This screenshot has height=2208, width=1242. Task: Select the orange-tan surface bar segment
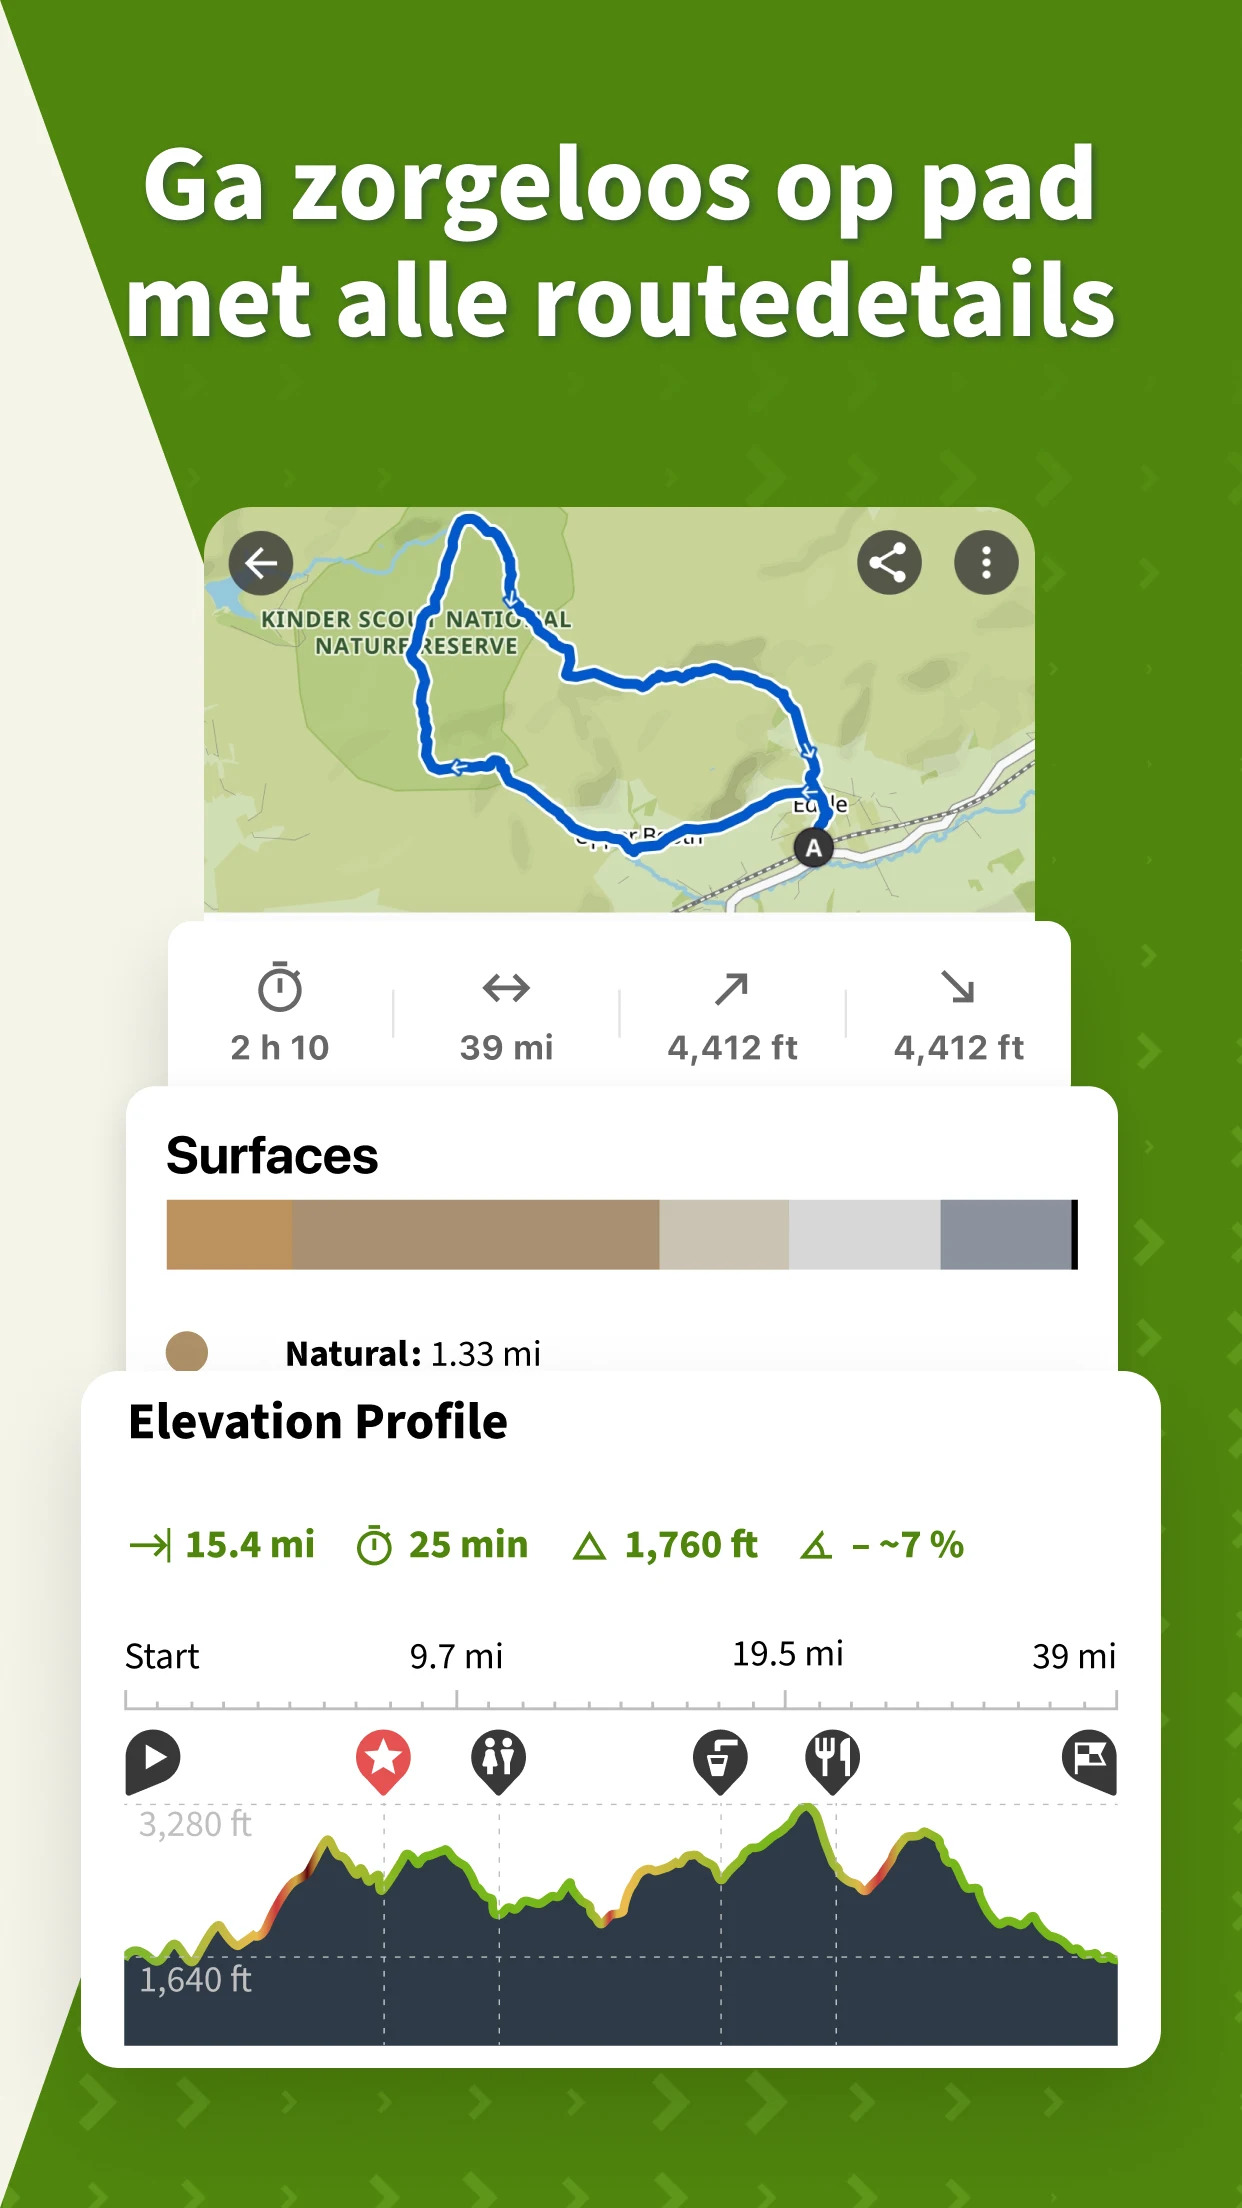(229, 1234)
